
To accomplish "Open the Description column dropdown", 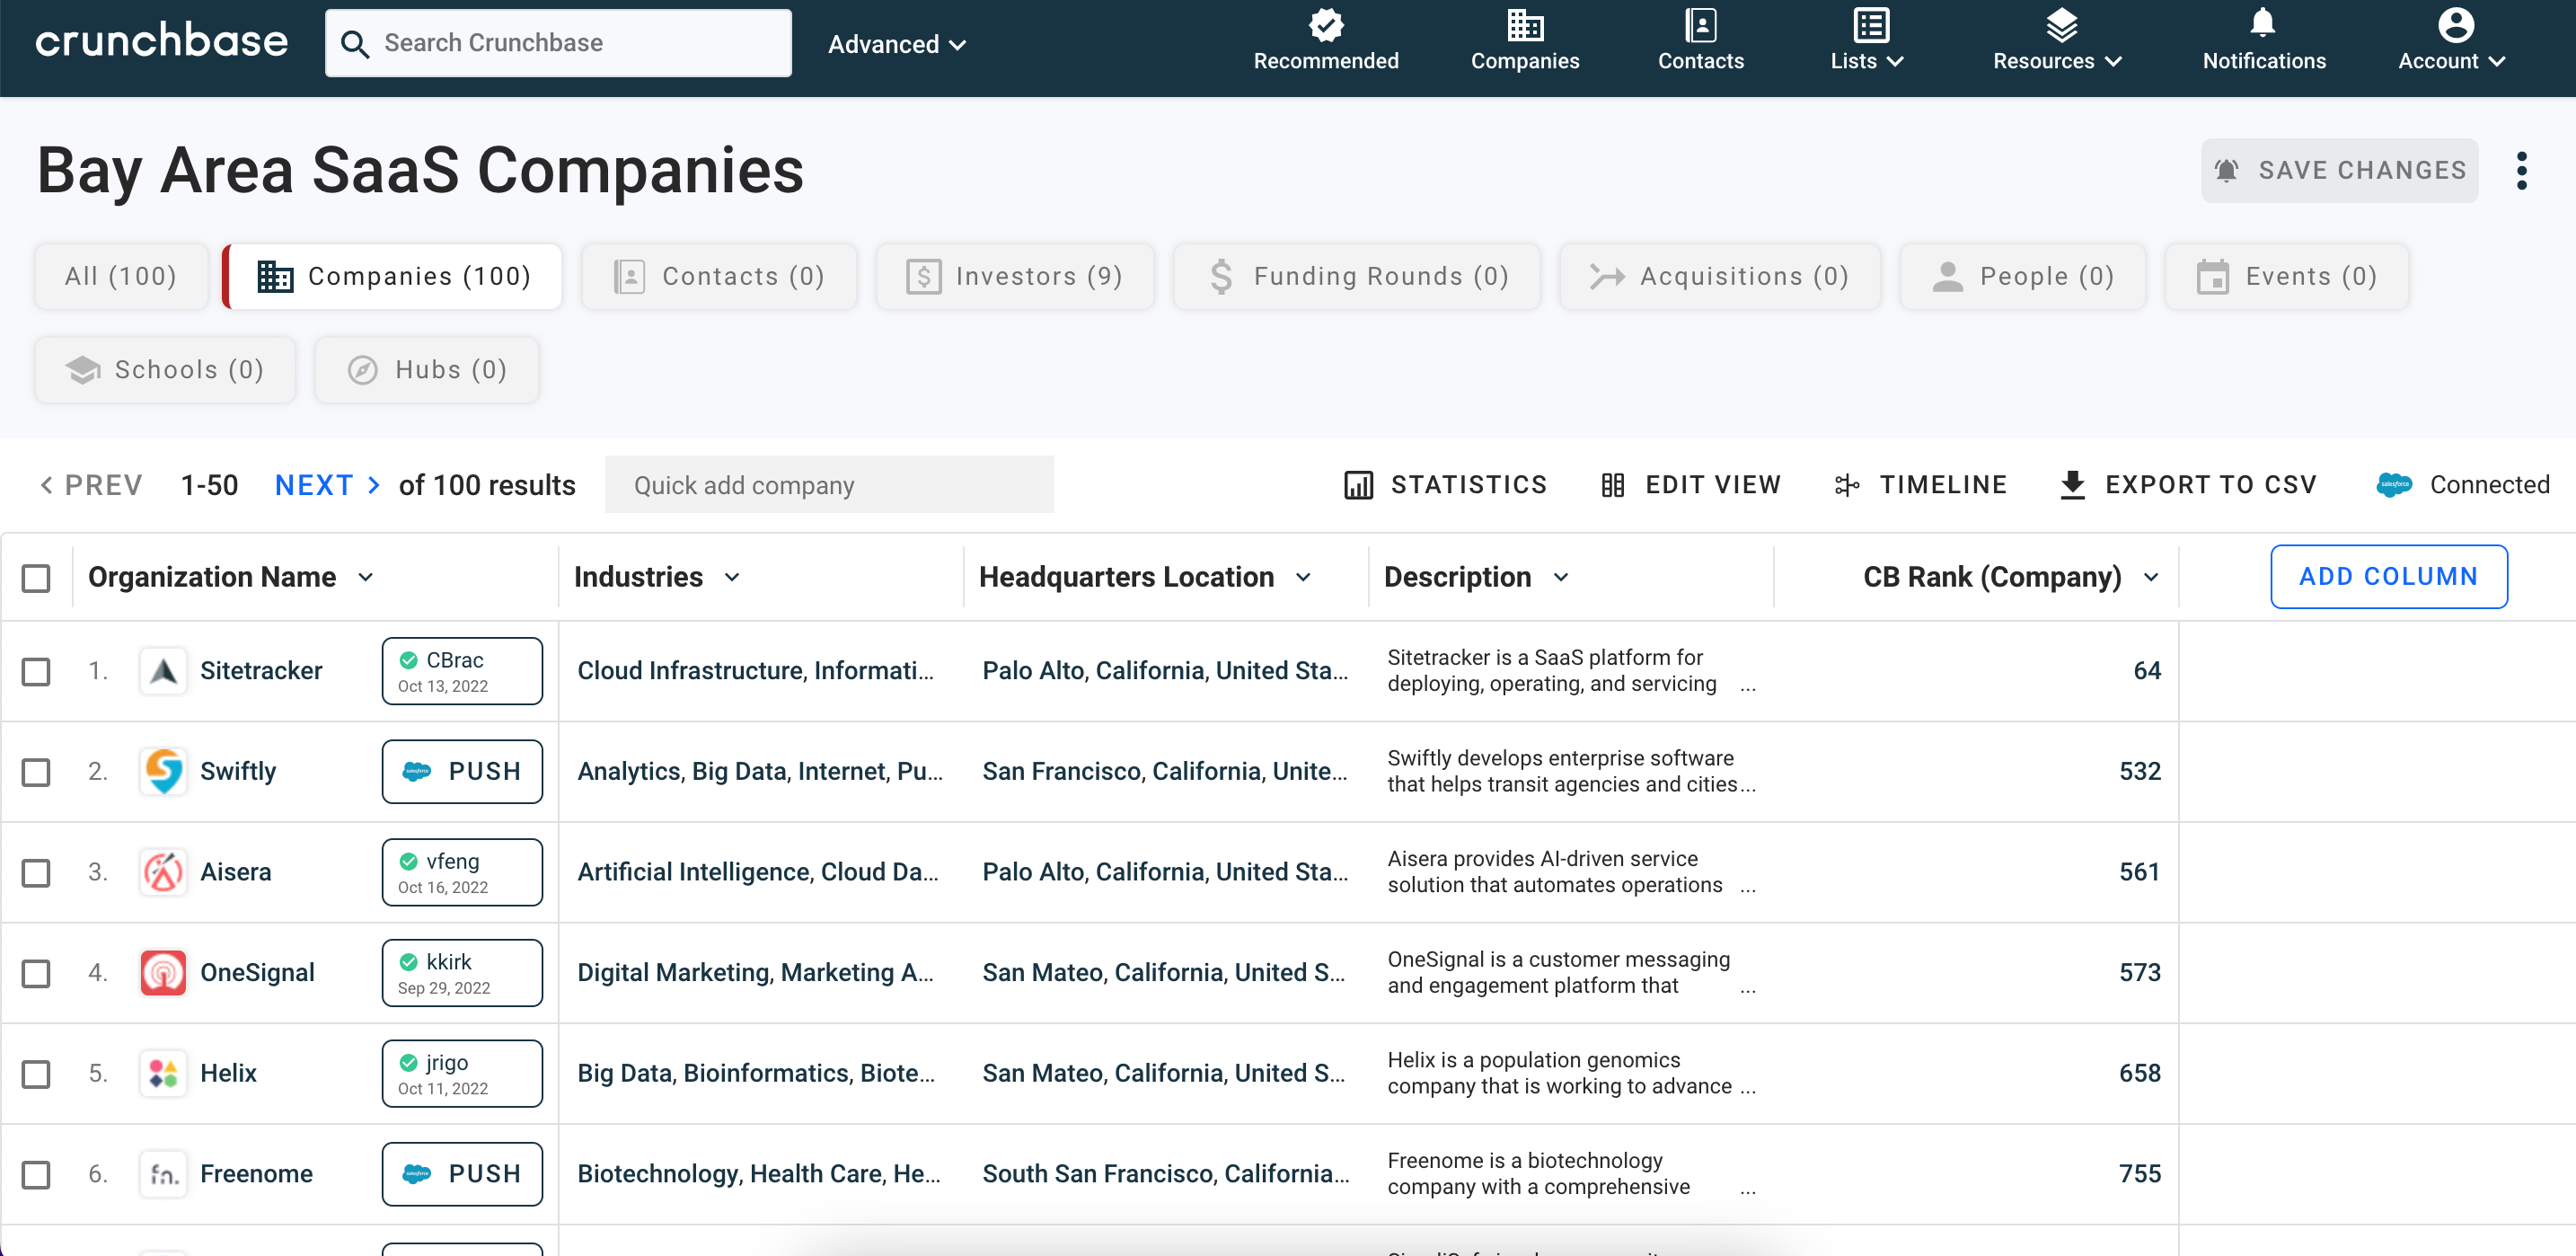I will (x=1561, y=578).
